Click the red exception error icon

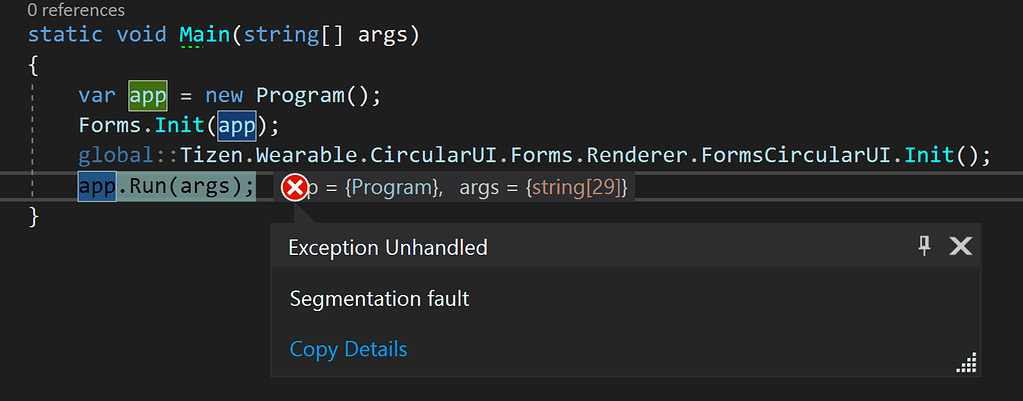tap(295, 188)
